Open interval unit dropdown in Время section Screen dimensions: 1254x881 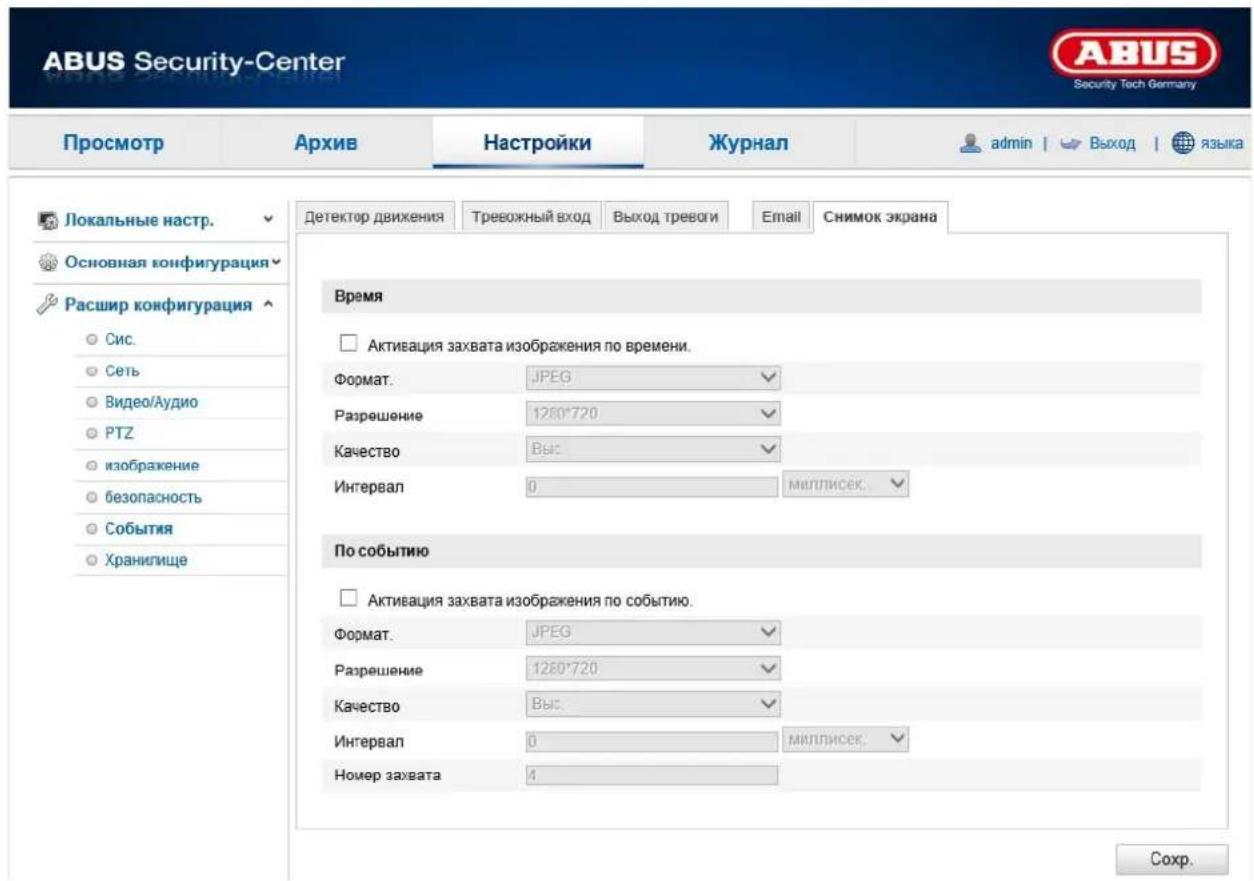[848, 485]
